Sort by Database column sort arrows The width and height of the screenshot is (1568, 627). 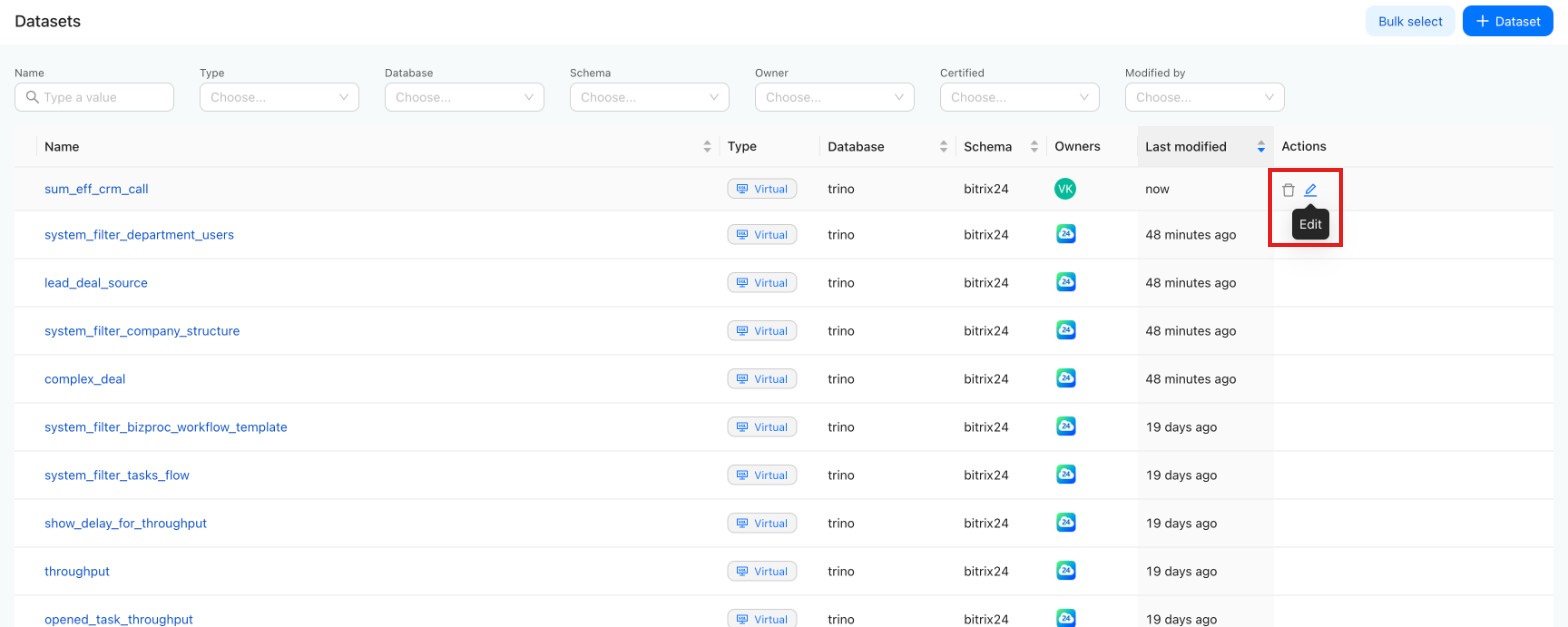943,147
